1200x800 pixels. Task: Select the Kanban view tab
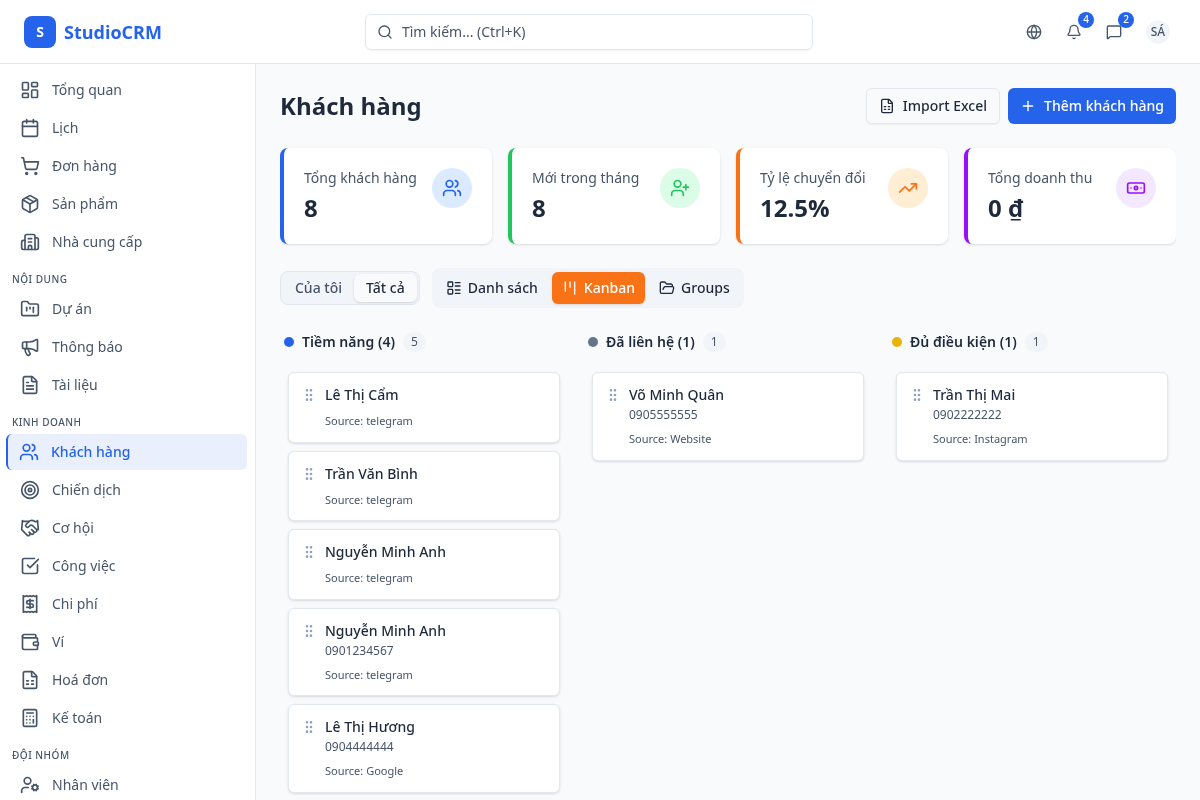pyautogui.click(x=598, y=287)
